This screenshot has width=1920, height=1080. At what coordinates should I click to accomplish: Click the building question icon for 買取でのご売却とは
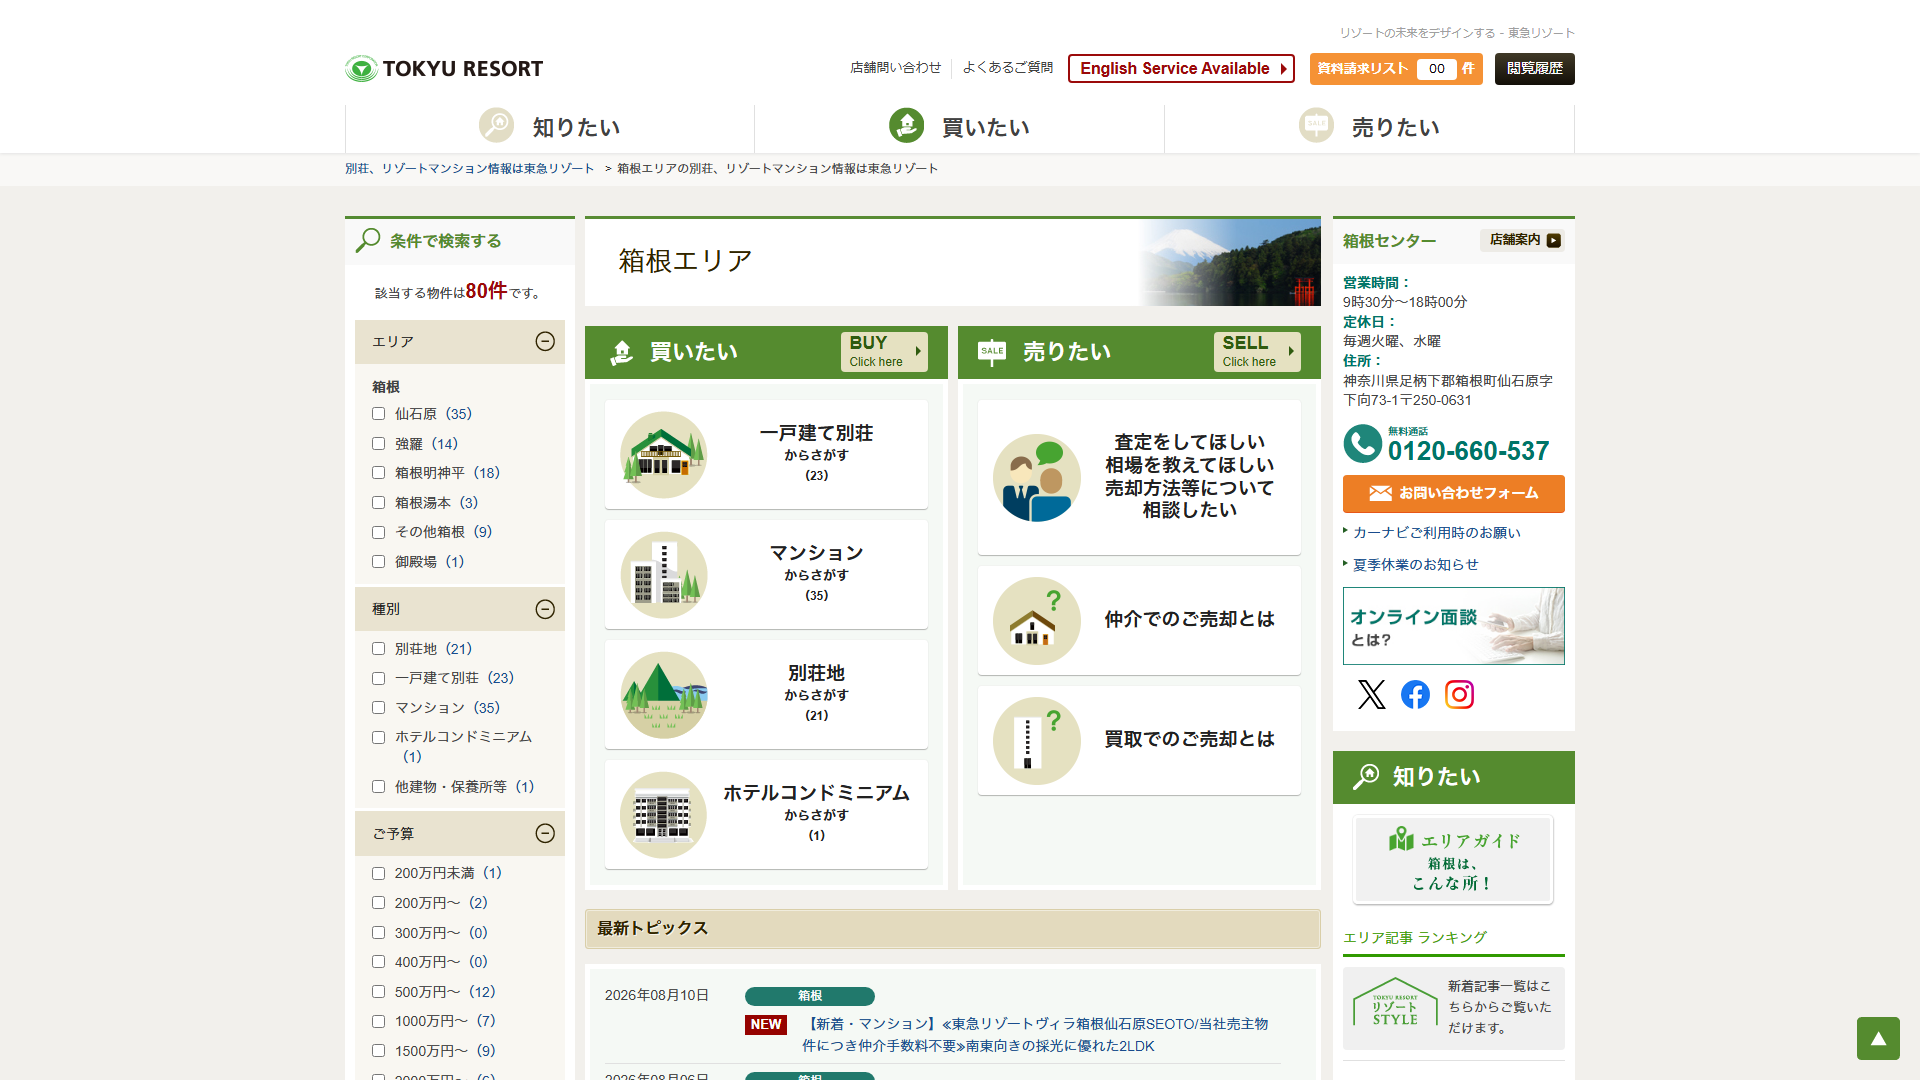coord(1036,741)
